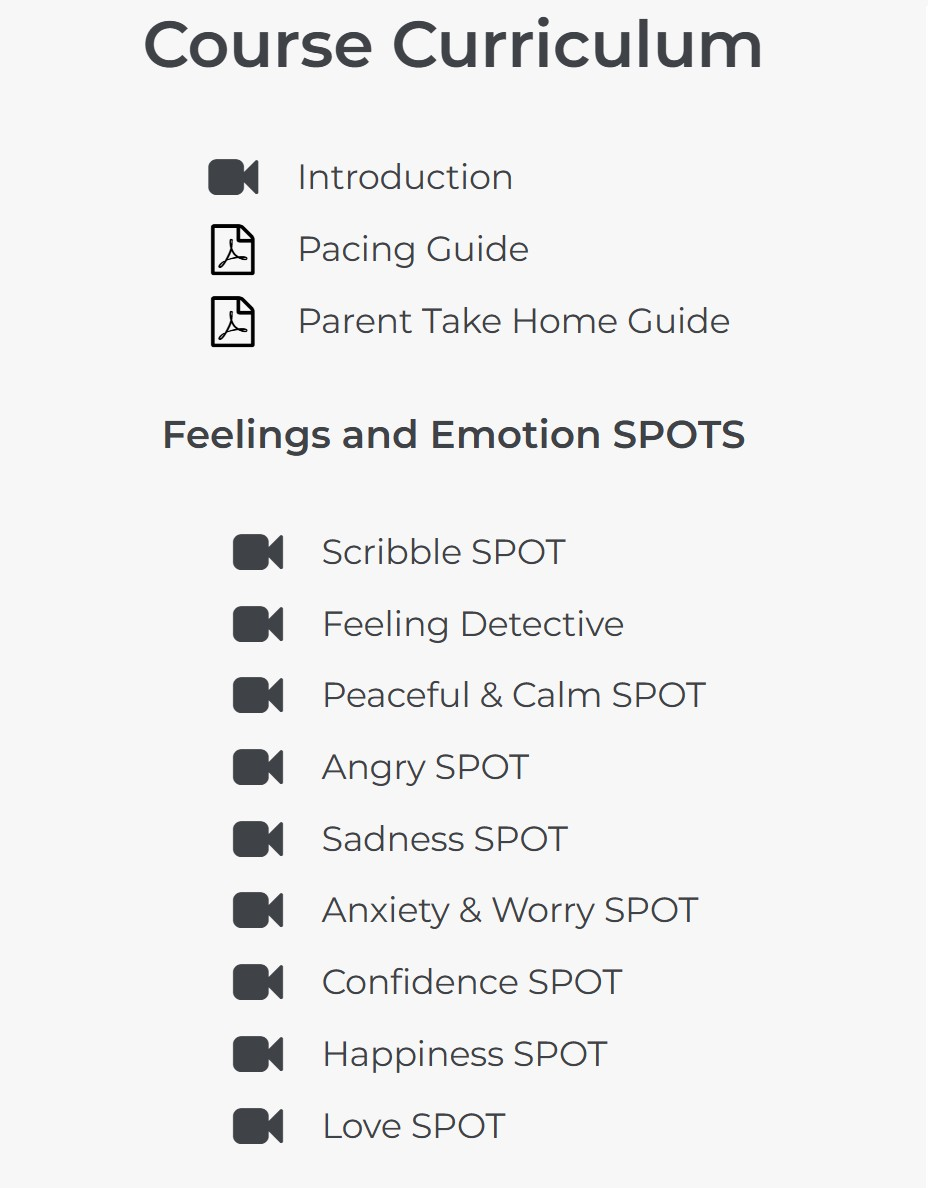Screen dimensions: 928x1188
Task: Select the Confidence SPOT lesson title
Action: (x=471, y=983)
